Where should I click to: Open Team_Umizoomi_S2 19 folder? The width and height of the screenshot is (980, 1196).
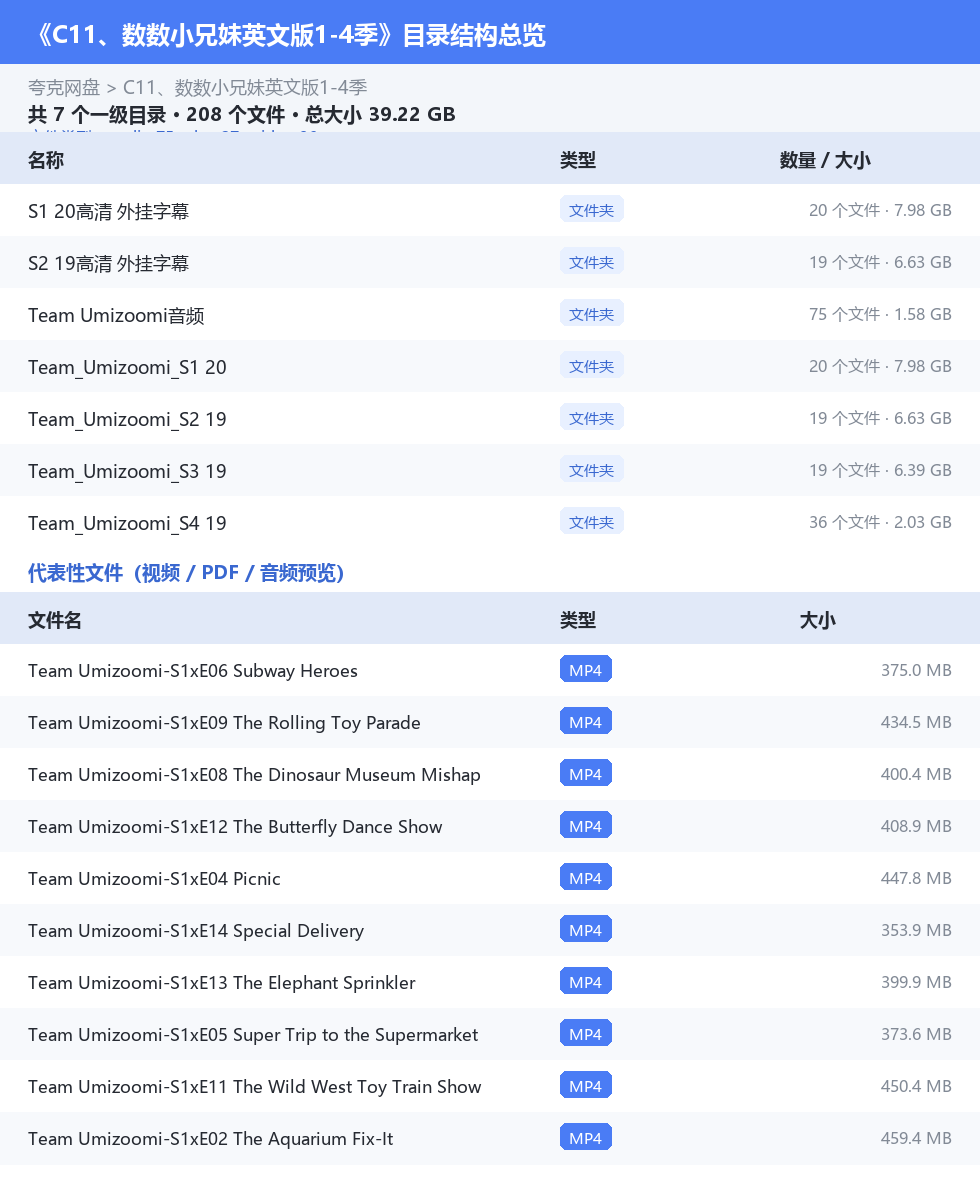click(490, 419)
